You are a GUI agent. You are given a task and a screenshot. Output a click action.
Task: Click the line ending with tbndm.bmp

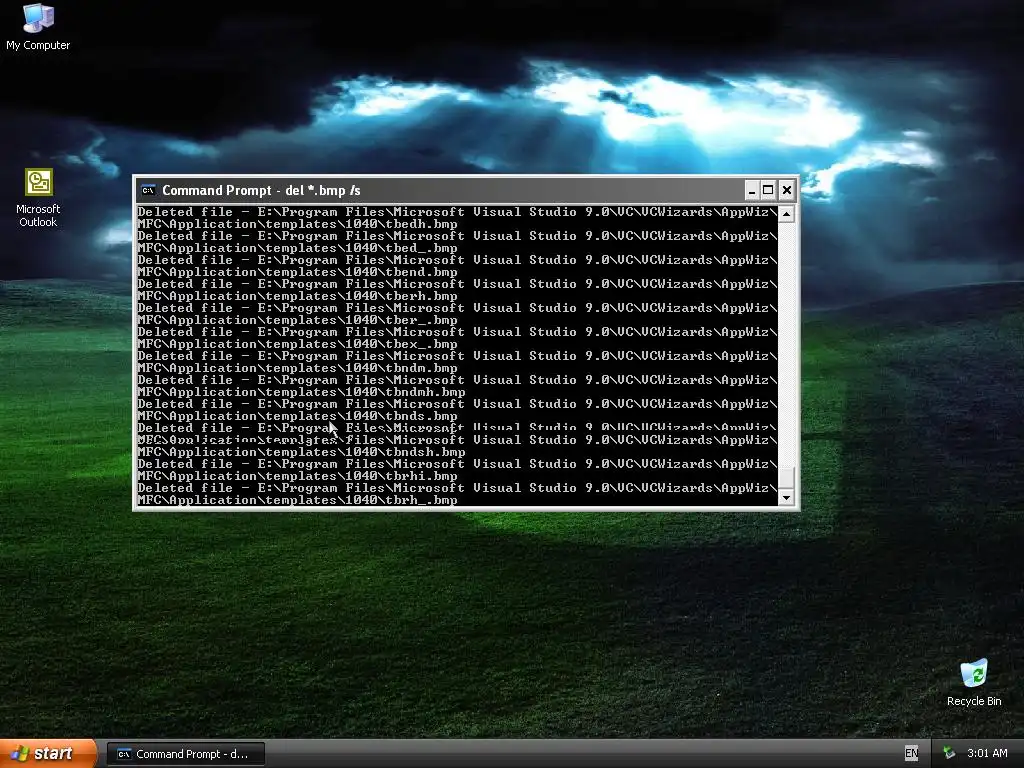click(x=297, y=368)
